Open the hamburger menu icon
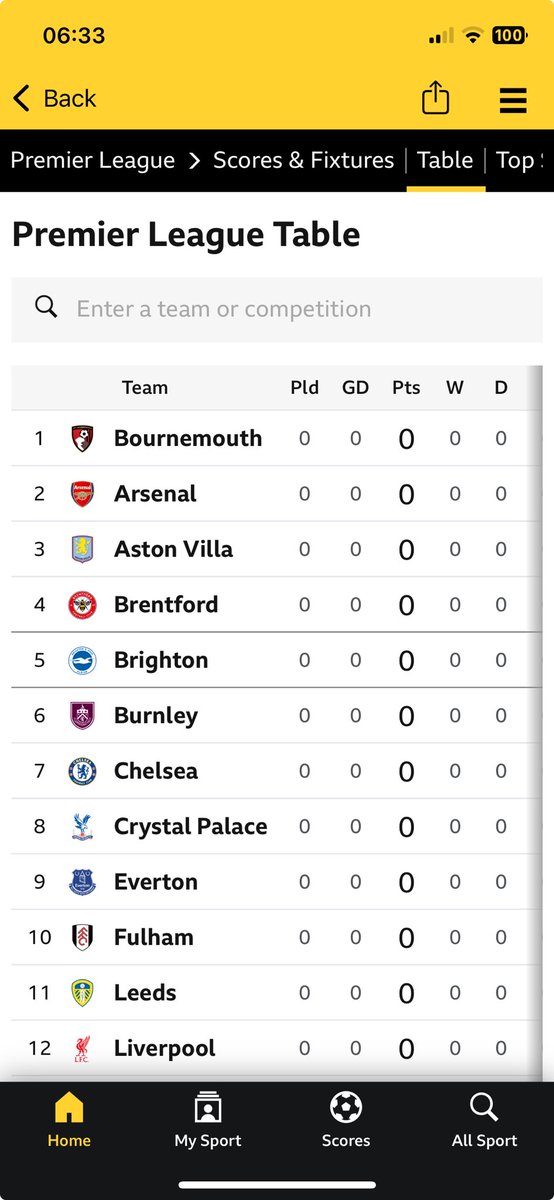The width and height of the screenshot is (554, 1200). point(513,100)
